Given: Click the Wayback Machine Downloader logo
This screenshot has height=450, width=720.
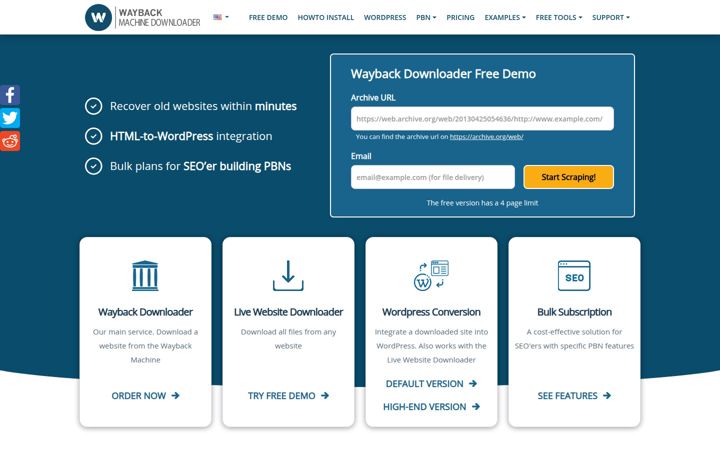Looking at the screenshot, I should (143, 17).
